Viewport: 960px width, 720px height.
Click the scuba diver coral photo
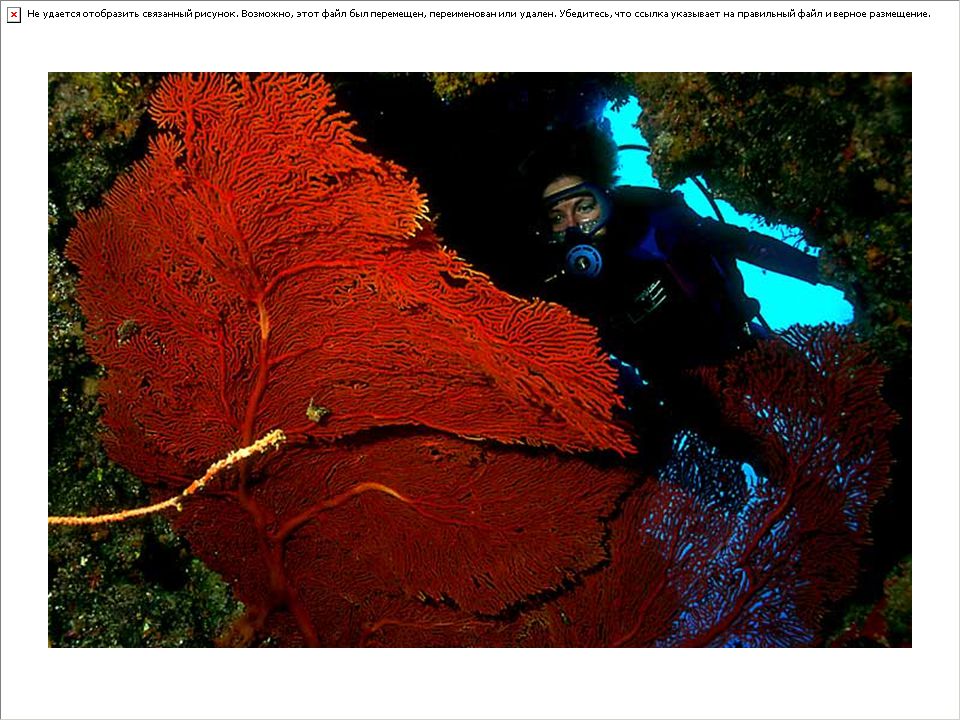tap(480, 360)
